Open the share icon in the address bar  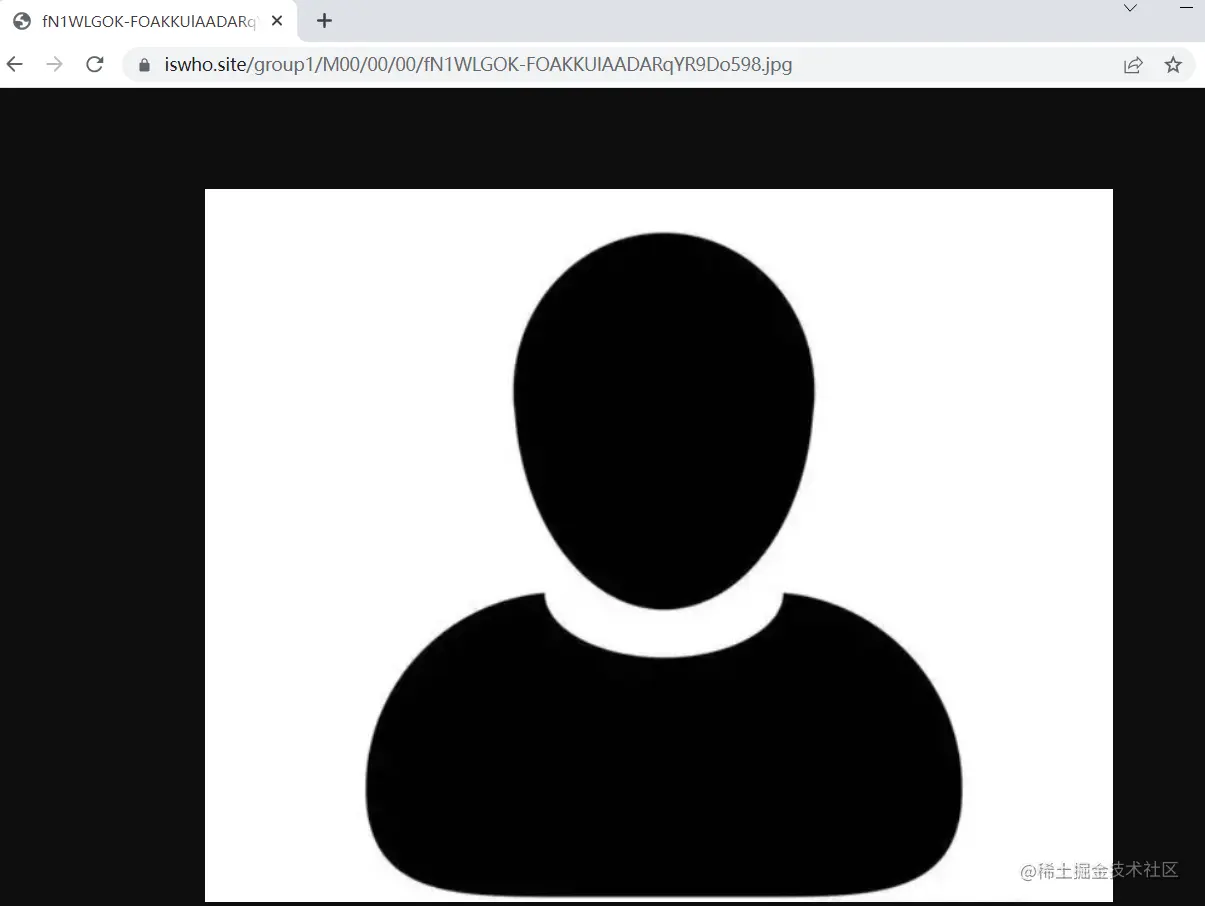(1133, 64)
